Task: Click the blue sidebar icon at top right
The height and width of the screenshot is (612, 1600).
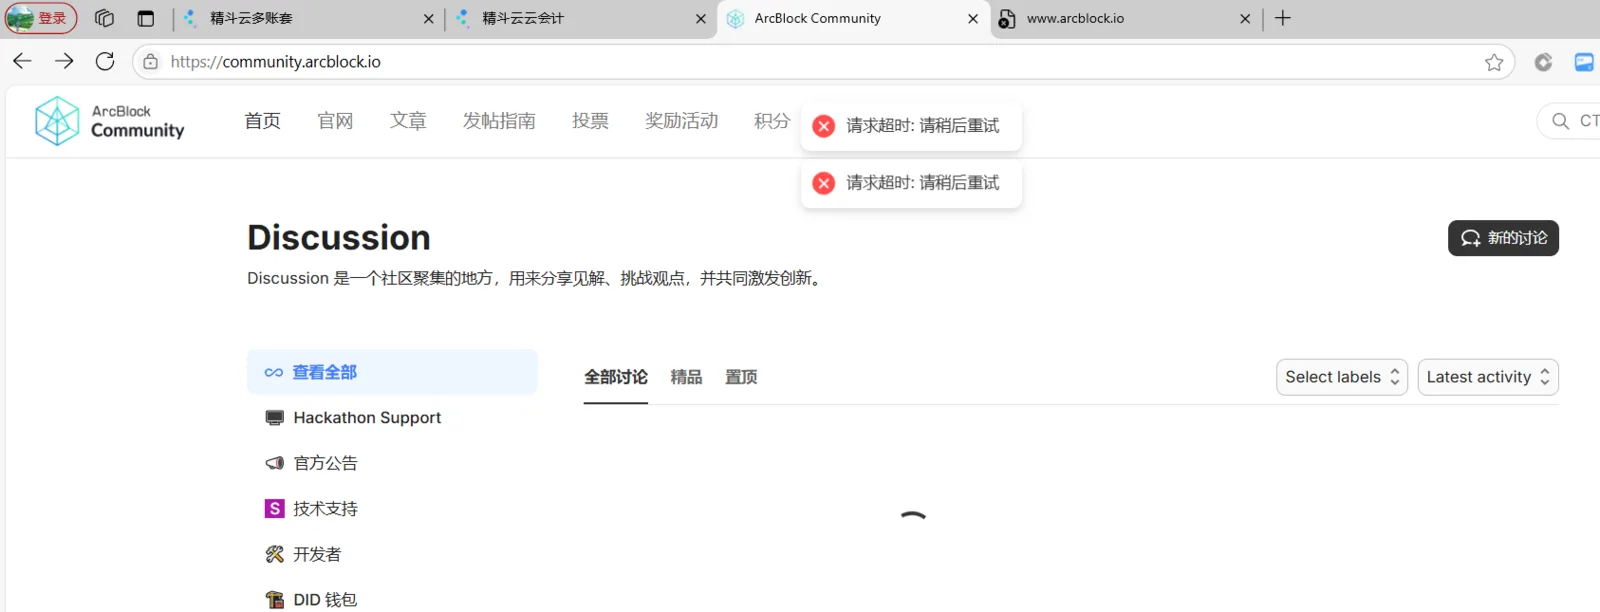Action: pyautogui.click(x=1584, y=62)
